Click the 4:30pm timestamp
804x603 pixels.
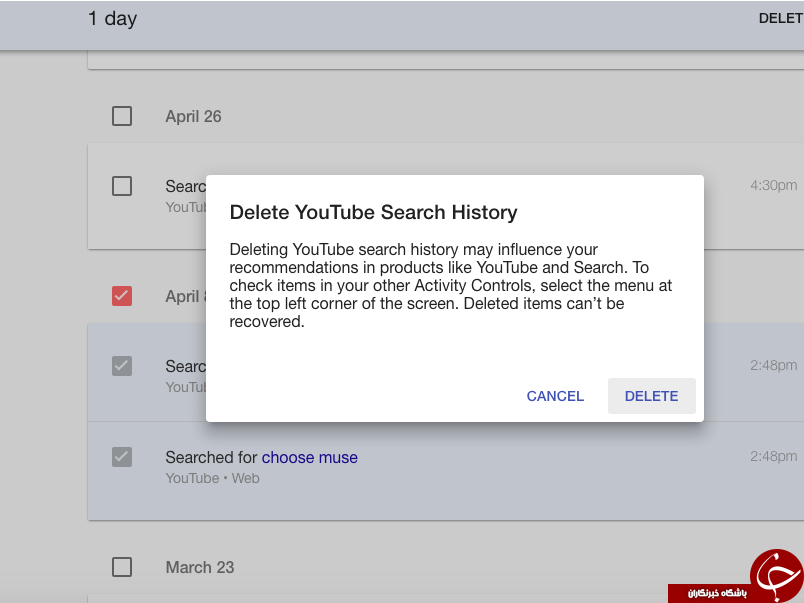point(774,185)
